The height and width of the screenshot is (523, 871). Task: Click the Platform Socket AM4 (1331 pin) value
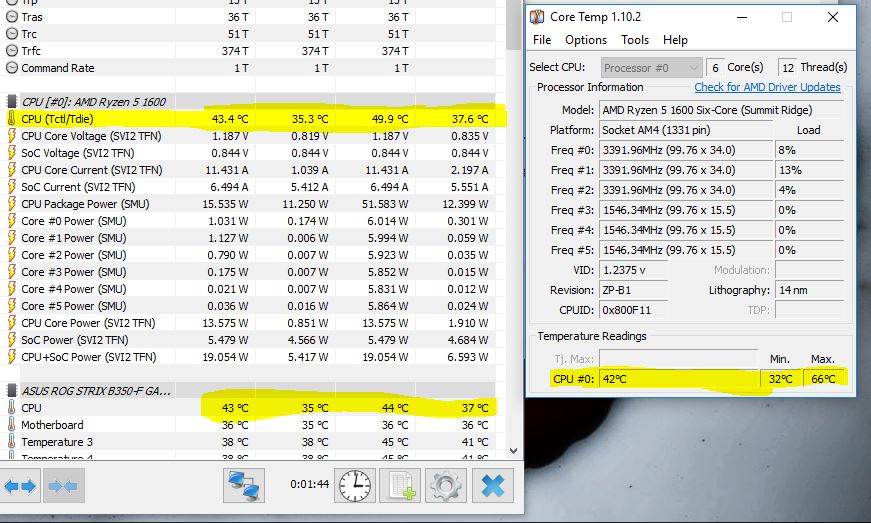click(x=686, y=130)
